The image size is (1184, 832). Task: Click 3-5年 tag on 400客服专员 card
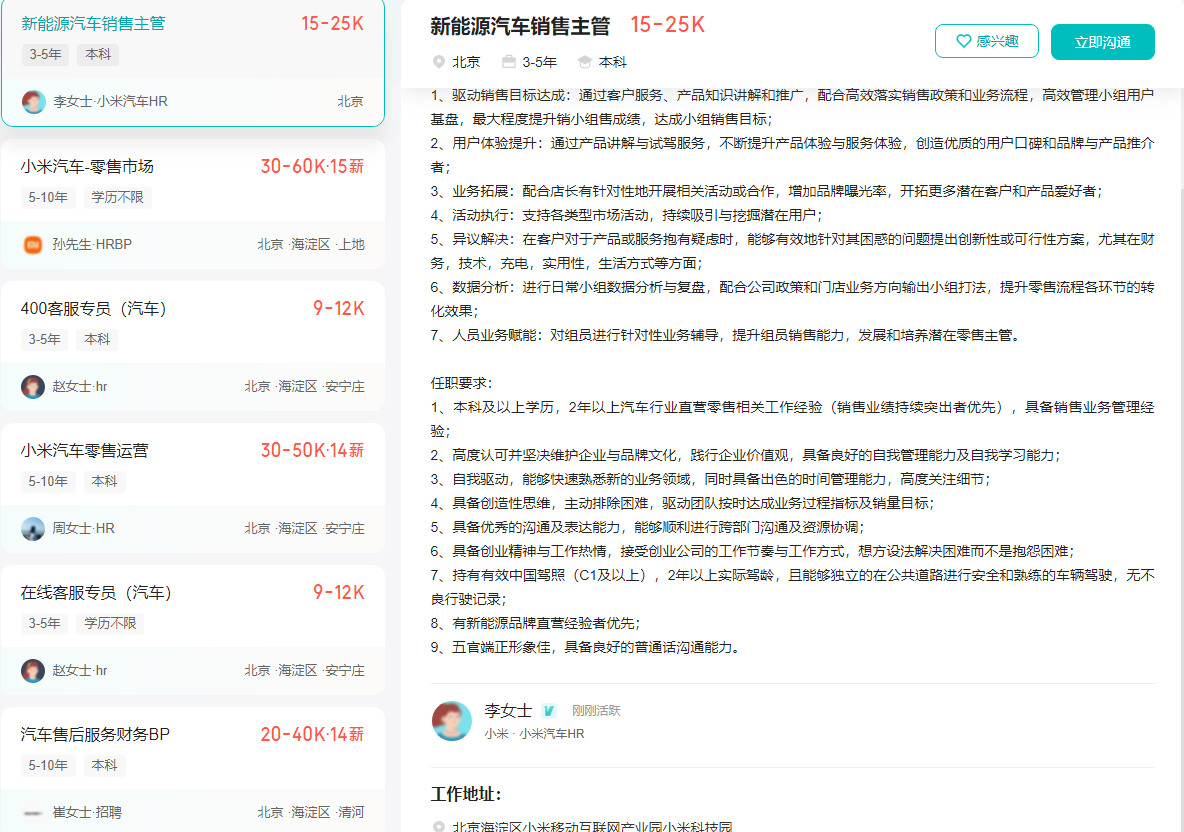point(45,339)
